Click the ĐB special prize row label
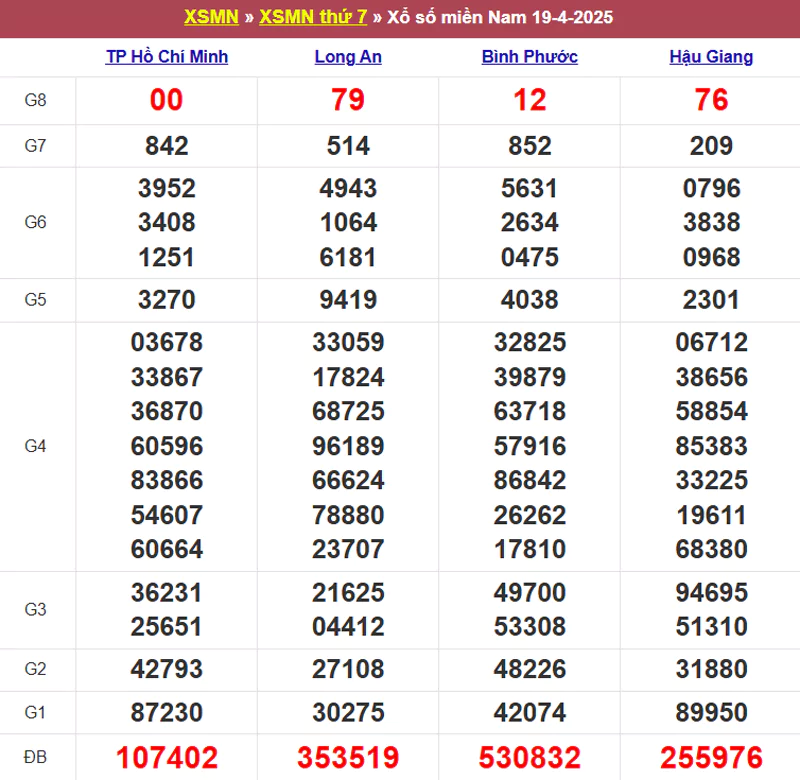The image size is (800, 780). 36,757
